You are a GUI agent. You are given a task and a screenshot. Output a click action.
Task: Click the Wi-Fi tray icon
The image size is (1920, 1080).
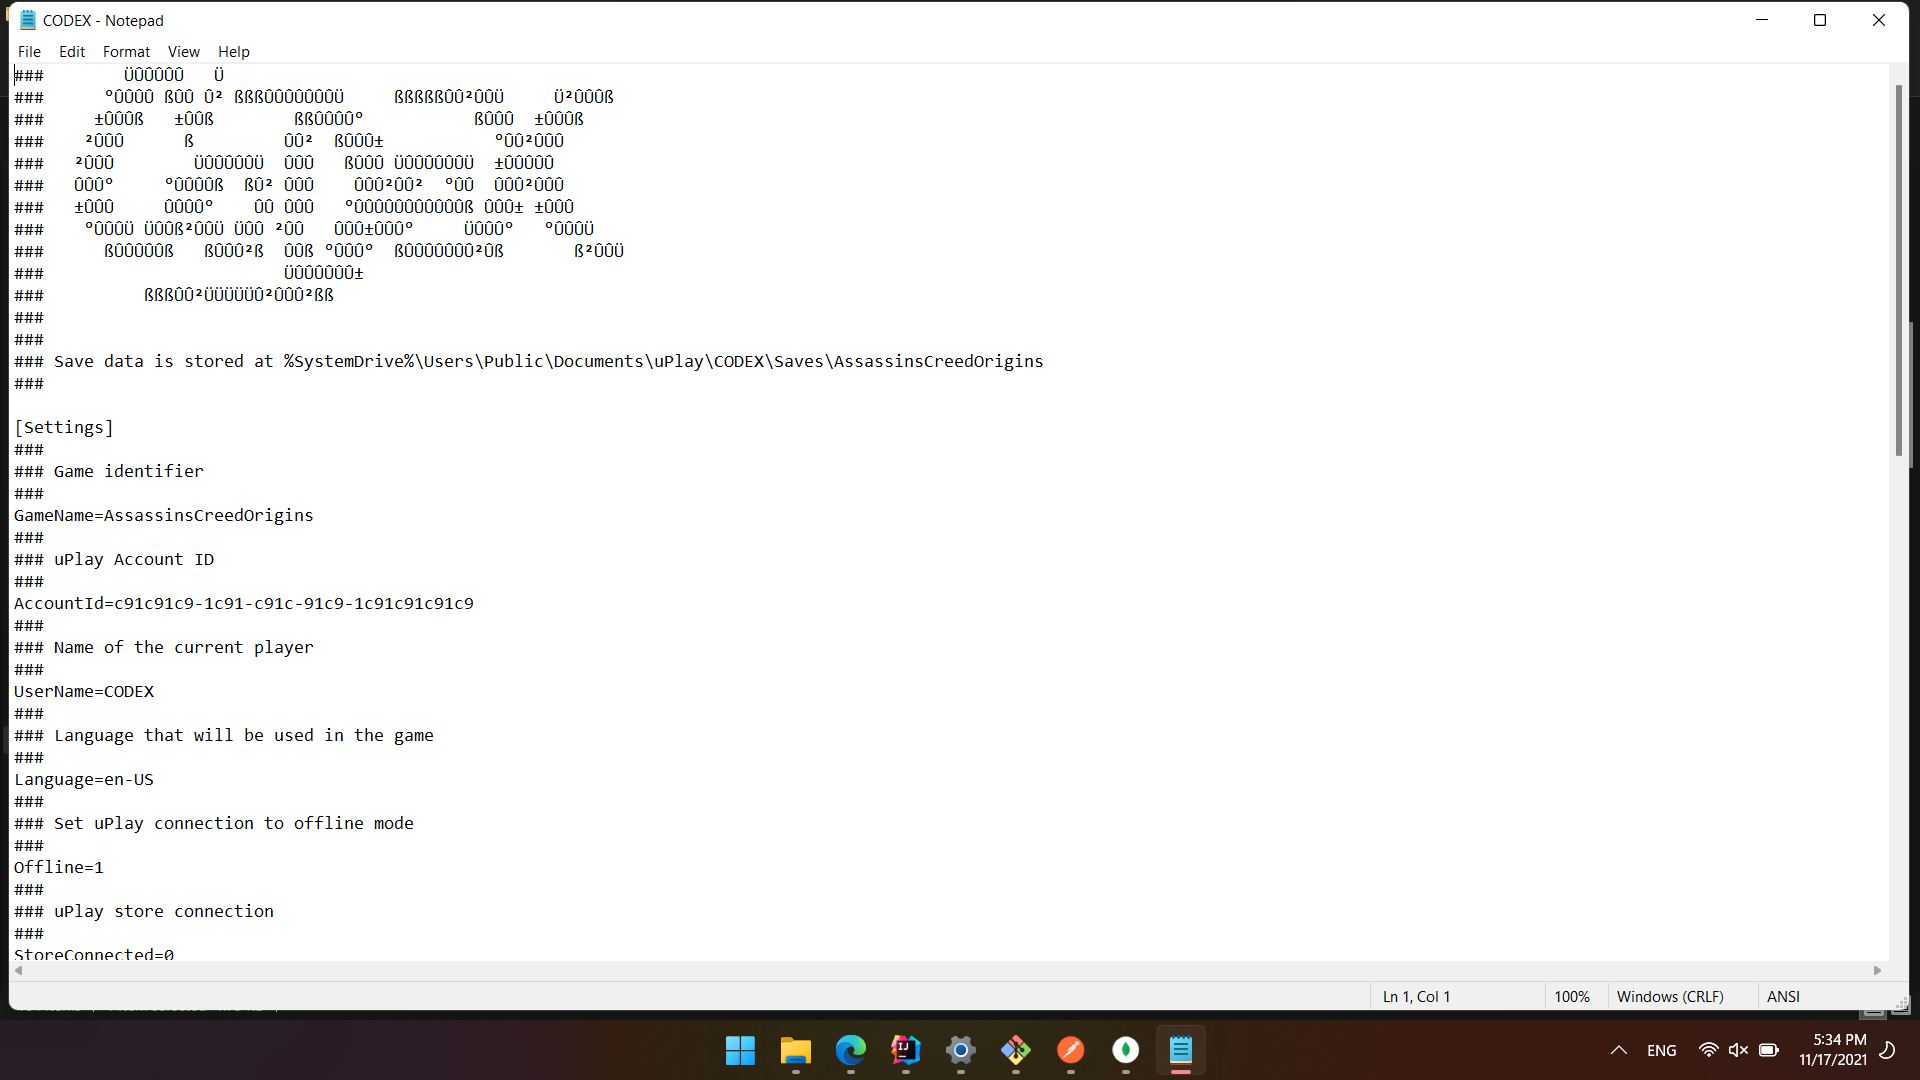pos(1708,1050)
